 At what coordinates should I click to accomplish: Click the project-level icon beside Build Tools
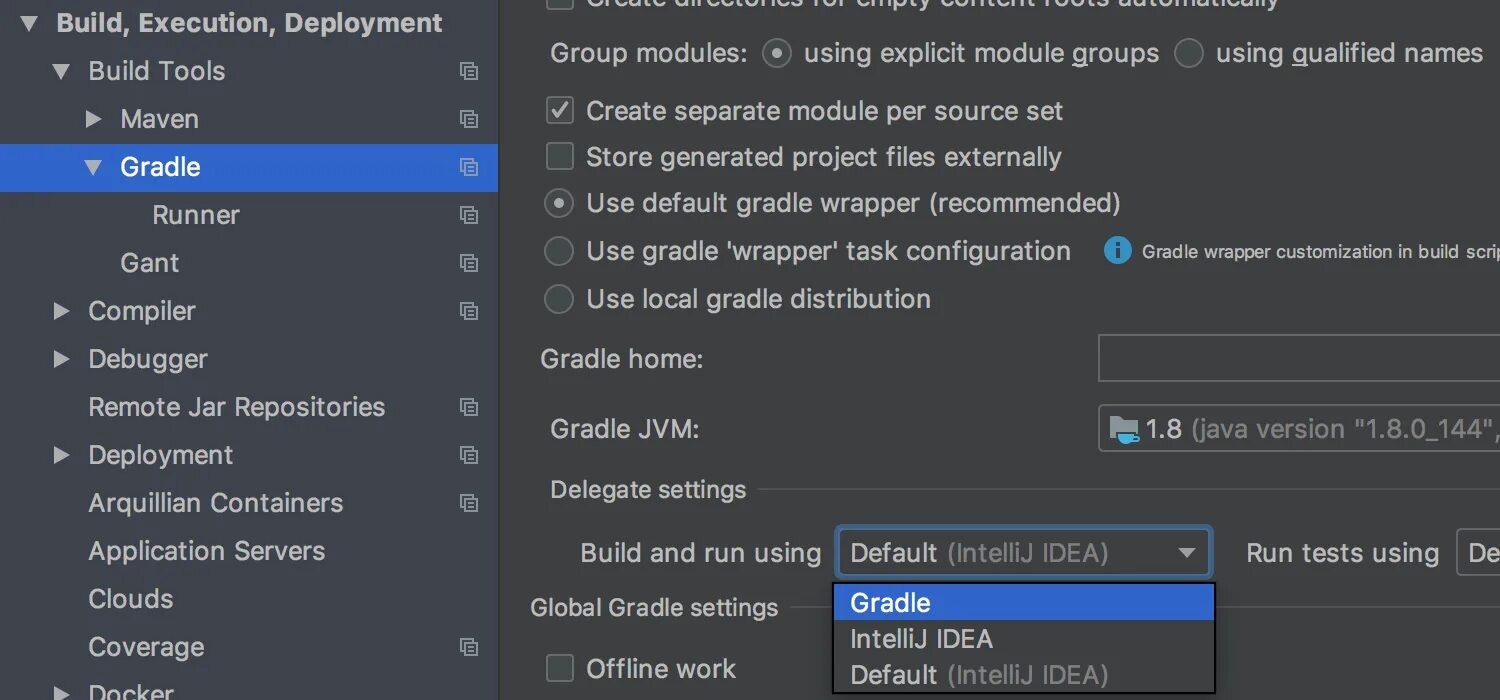pyautogui.click(x=468, y=71)
